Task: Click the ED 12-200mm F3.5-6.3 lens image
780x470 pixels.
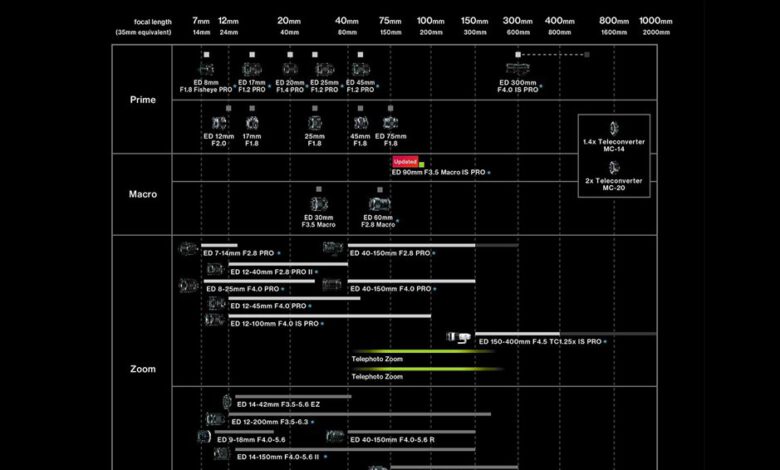Action: pos(215,419)
